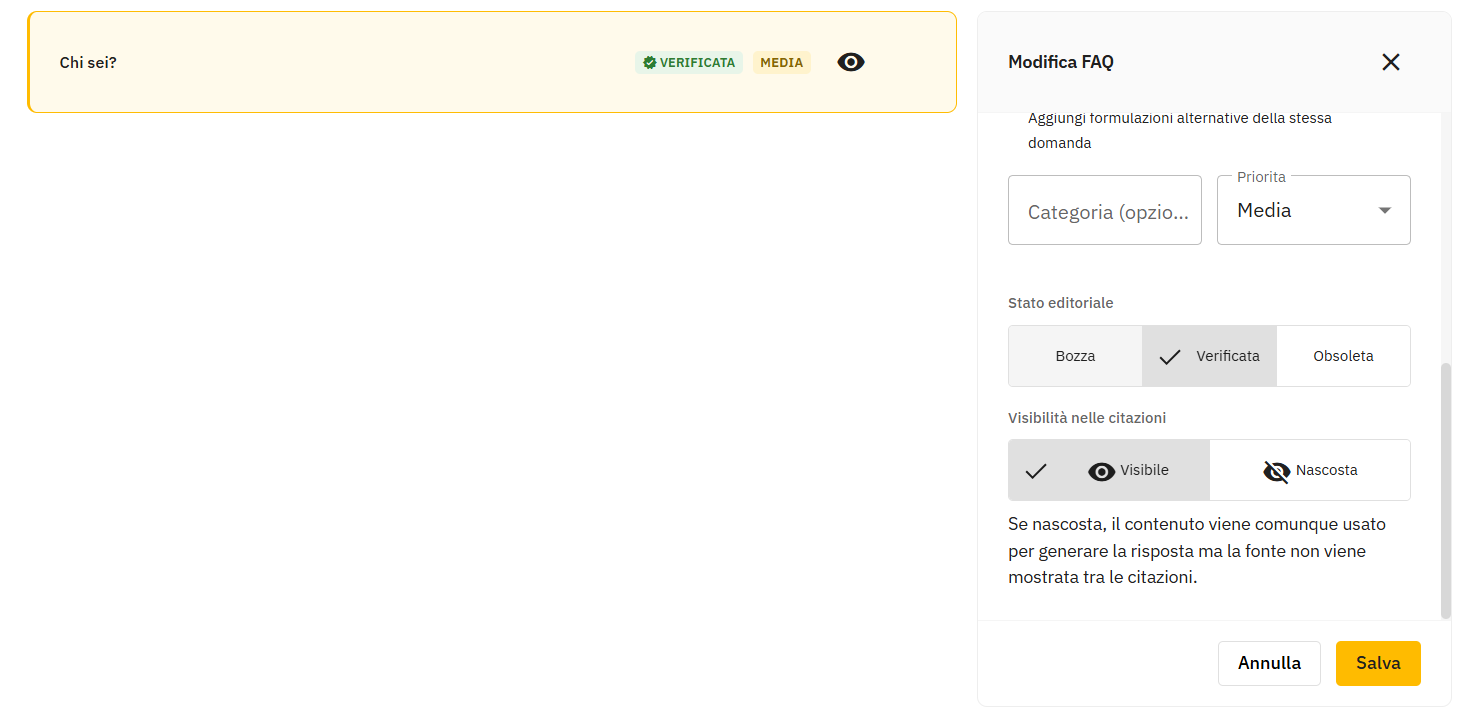Screen dimensions: 1472x717
Task: Click the panel's vertical scrollbar
Action: coord(1445,490)
